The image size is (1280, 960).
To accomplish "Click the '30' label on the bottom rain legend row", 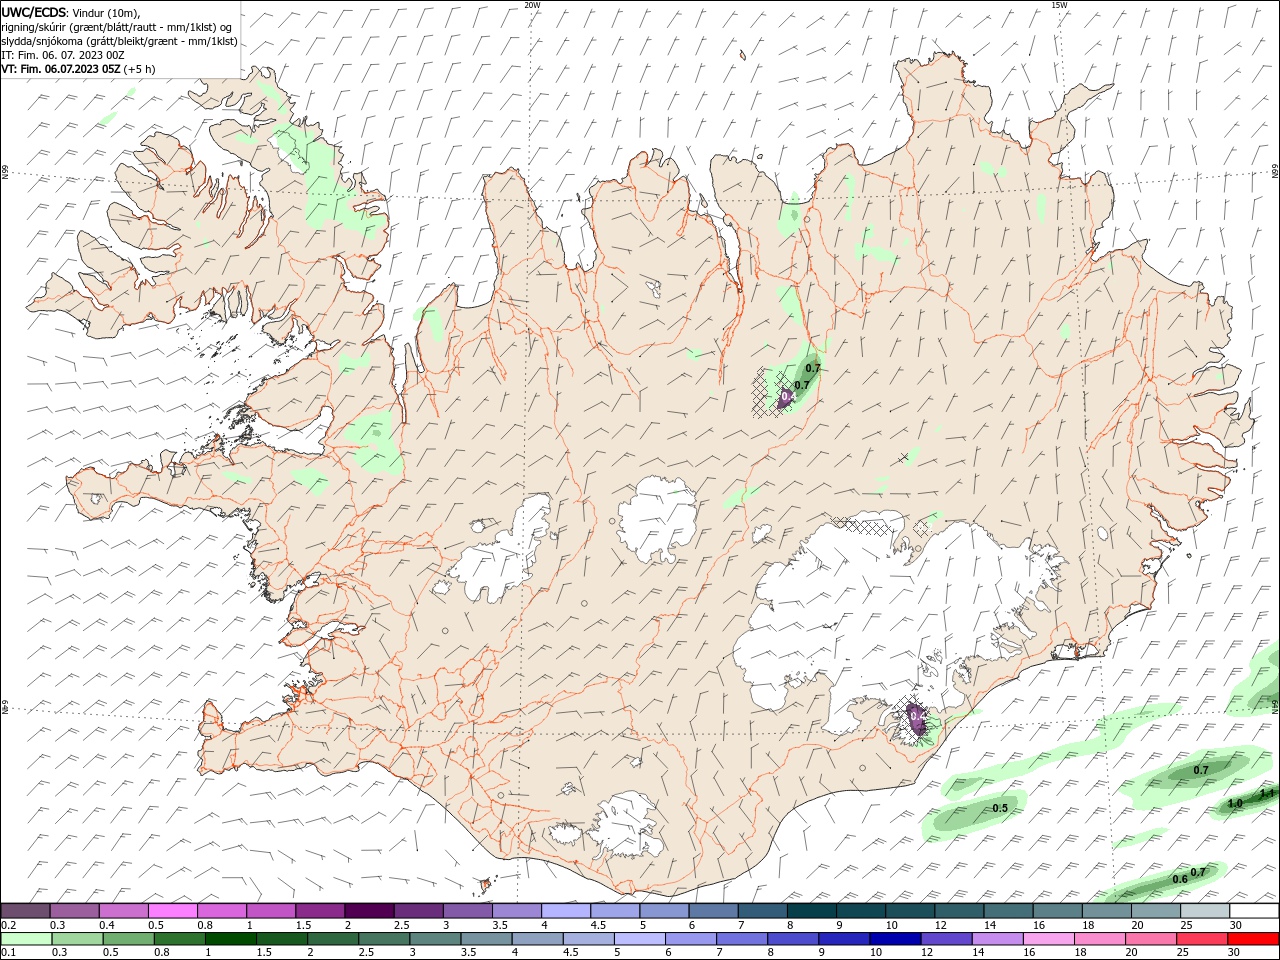I will point(1232,953).
